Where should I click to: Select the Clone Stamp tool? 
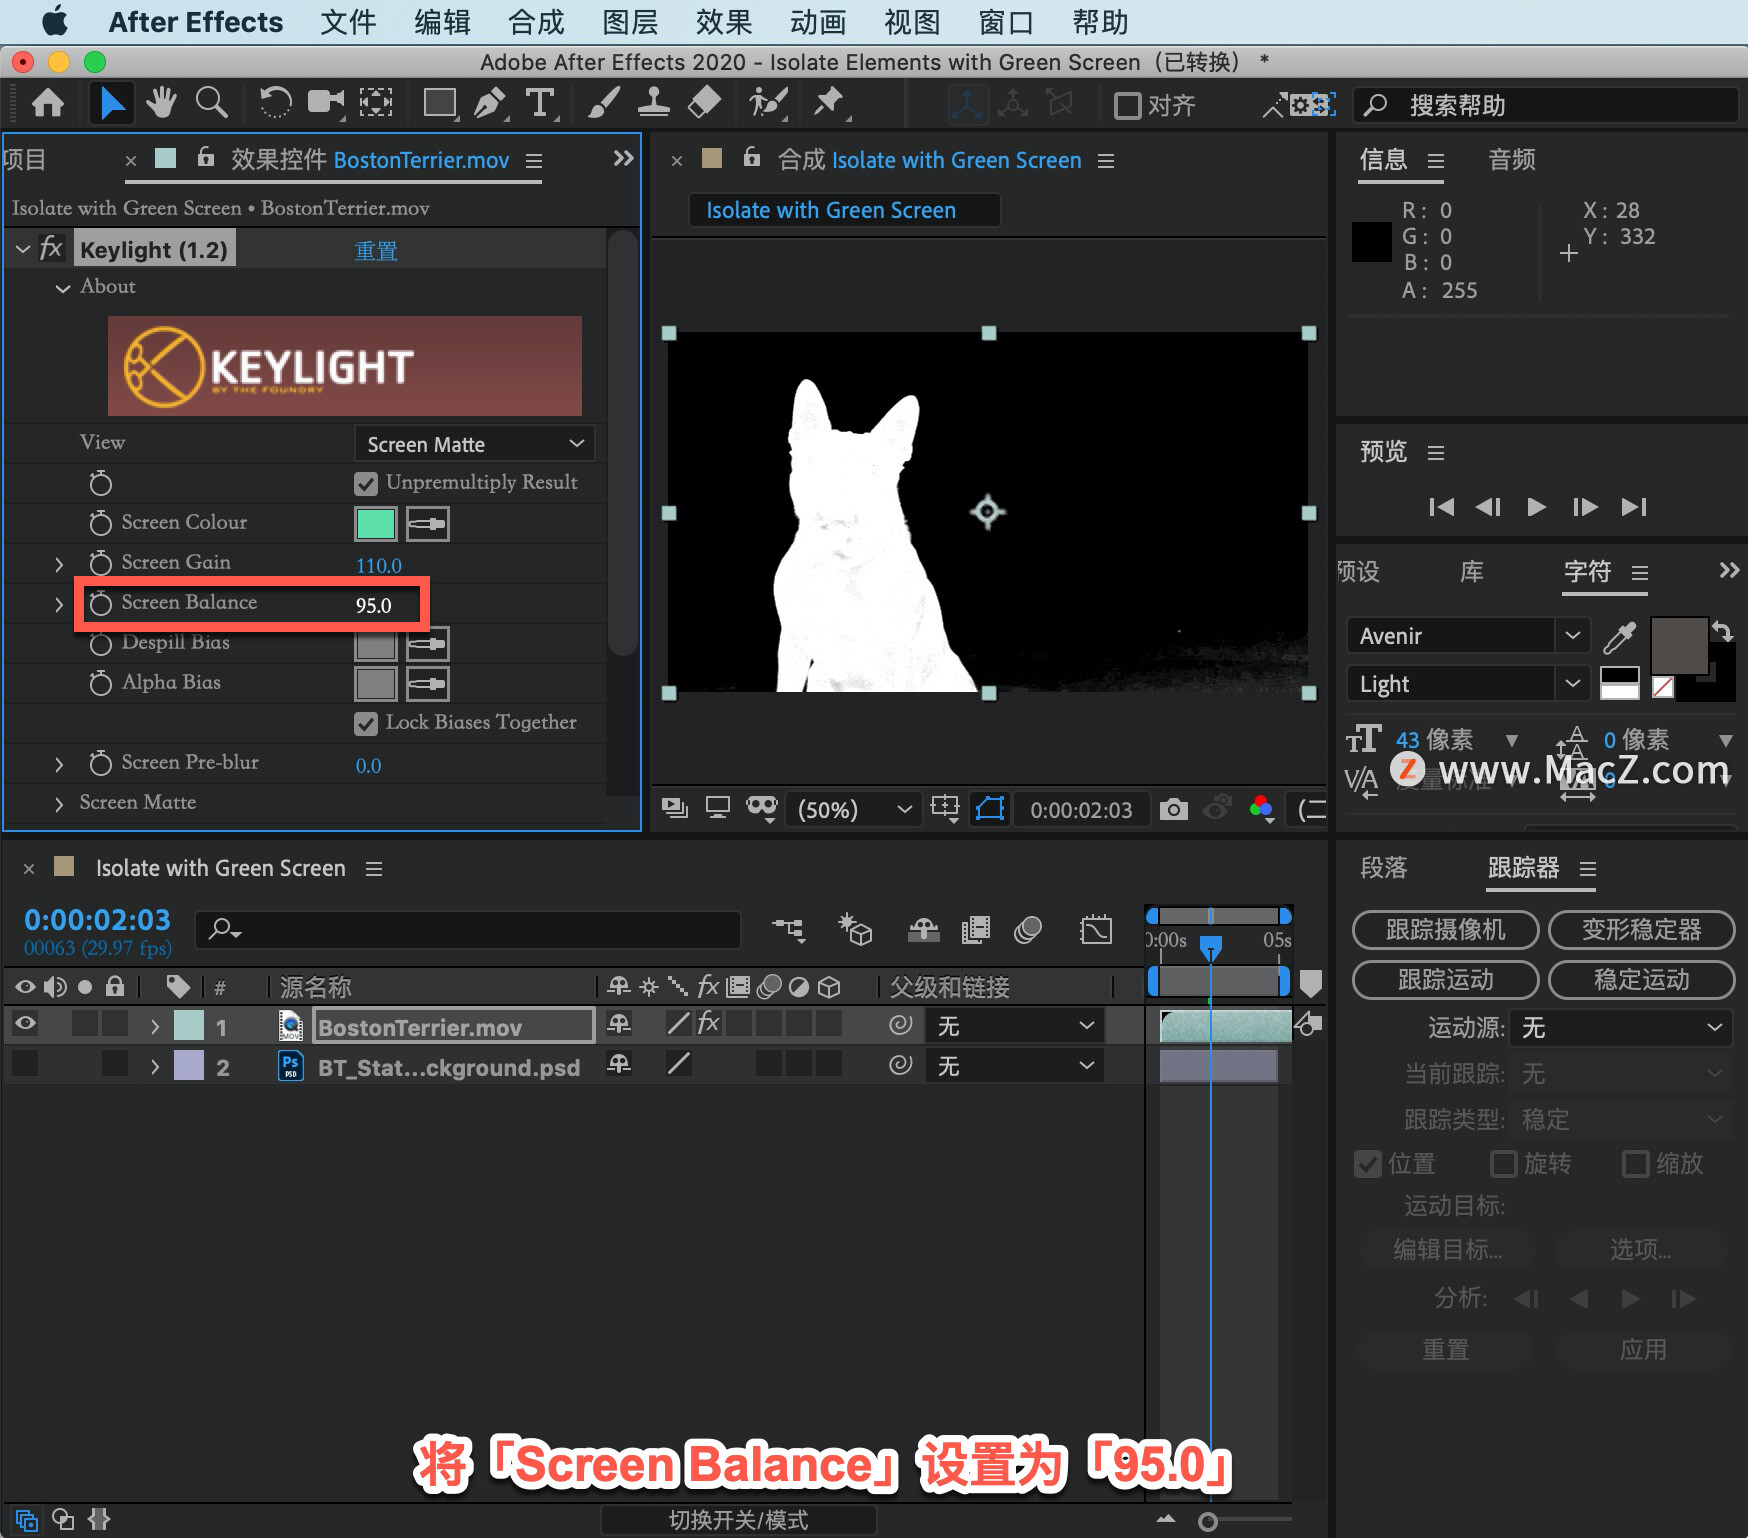click(x=654, y=103)
